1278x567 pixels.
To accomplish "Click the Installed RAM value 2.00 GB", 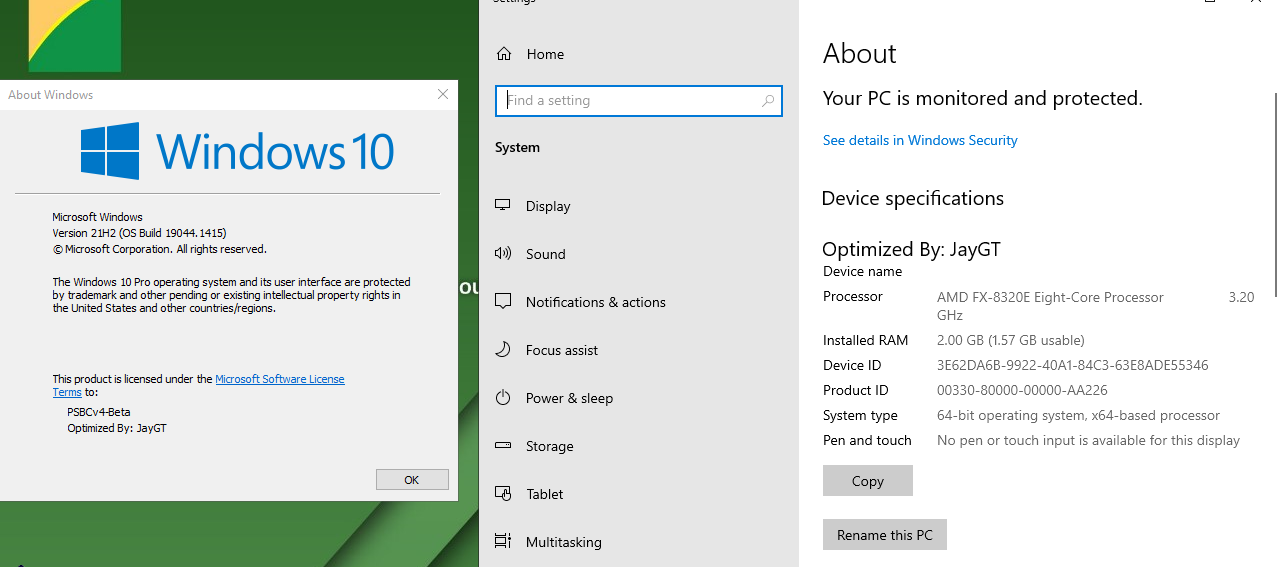I will coord(1011,340).
